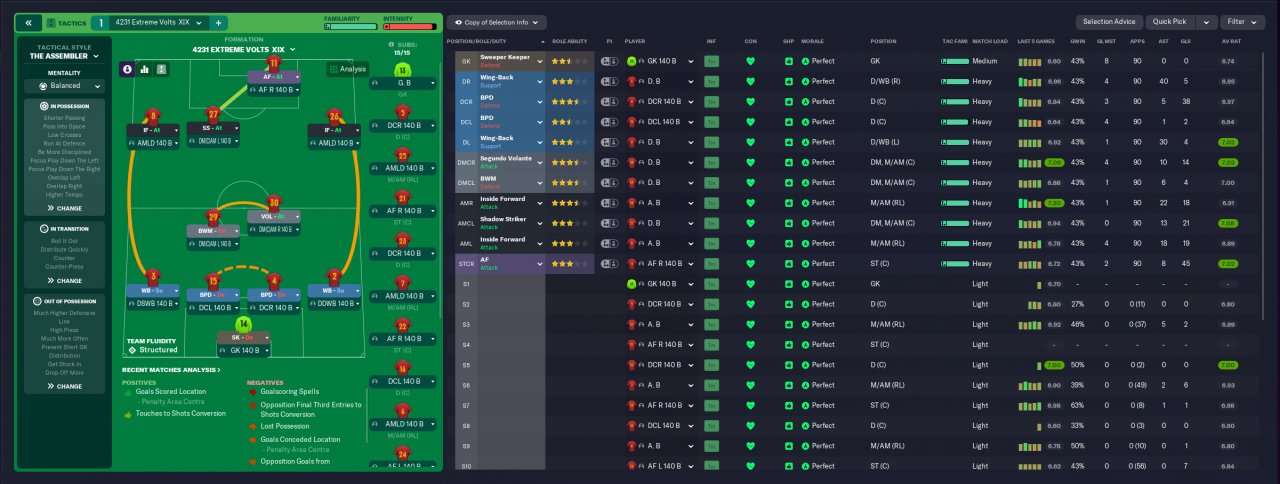Collapse the tactics panel with double-arrow icon
Viewport: 1280px width, 484px height.
pyautogui.click(x=28, y=22)
